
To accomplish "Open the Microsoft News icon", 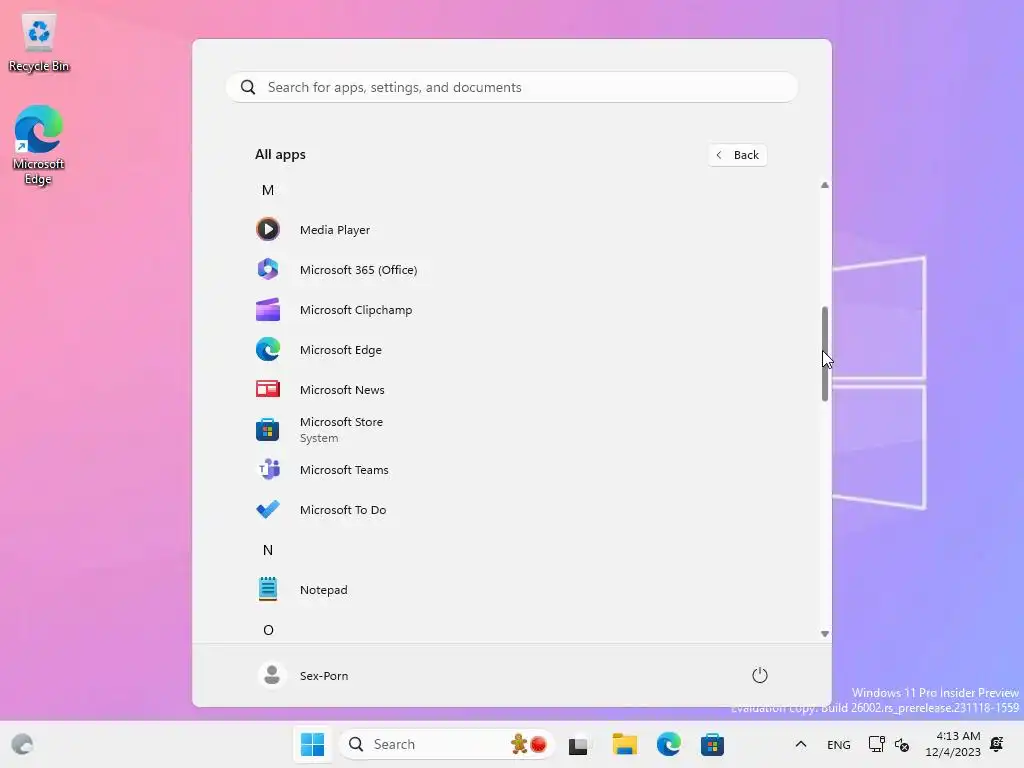I will (268, 389).
